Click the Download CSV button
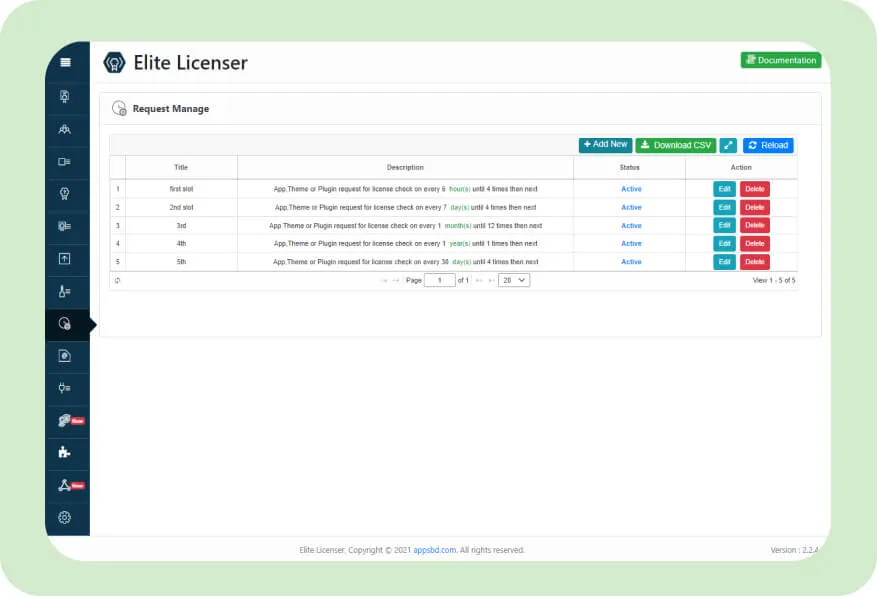Screen dimensions: 877x596 (x=676, y=145)
